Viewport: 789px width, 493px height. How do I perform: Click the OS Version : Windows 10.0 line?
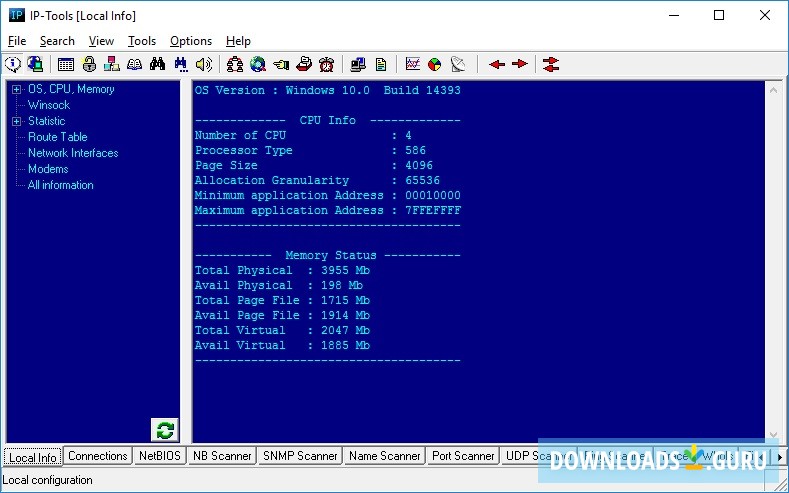coord(328,91)
